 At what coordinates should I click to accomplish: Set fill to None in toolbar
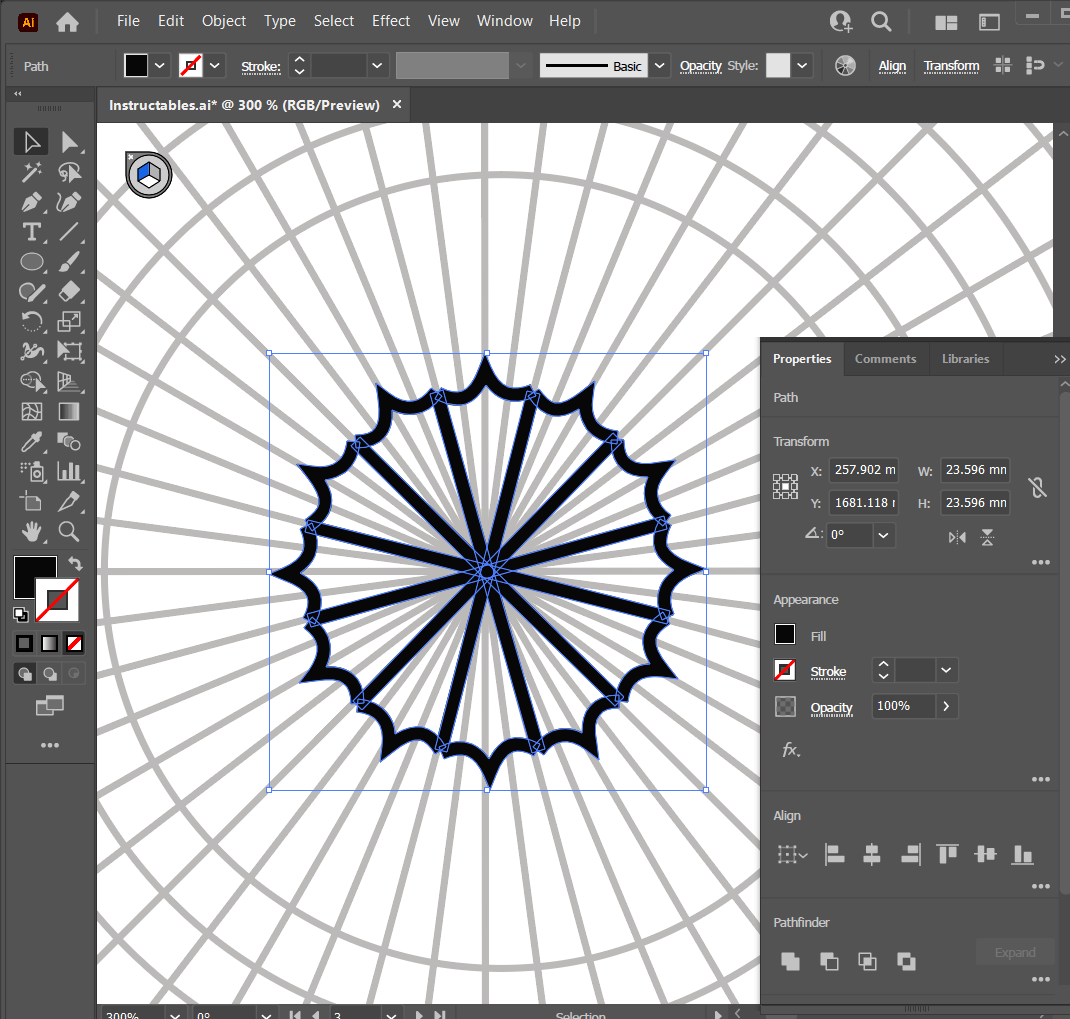point(75,643)
